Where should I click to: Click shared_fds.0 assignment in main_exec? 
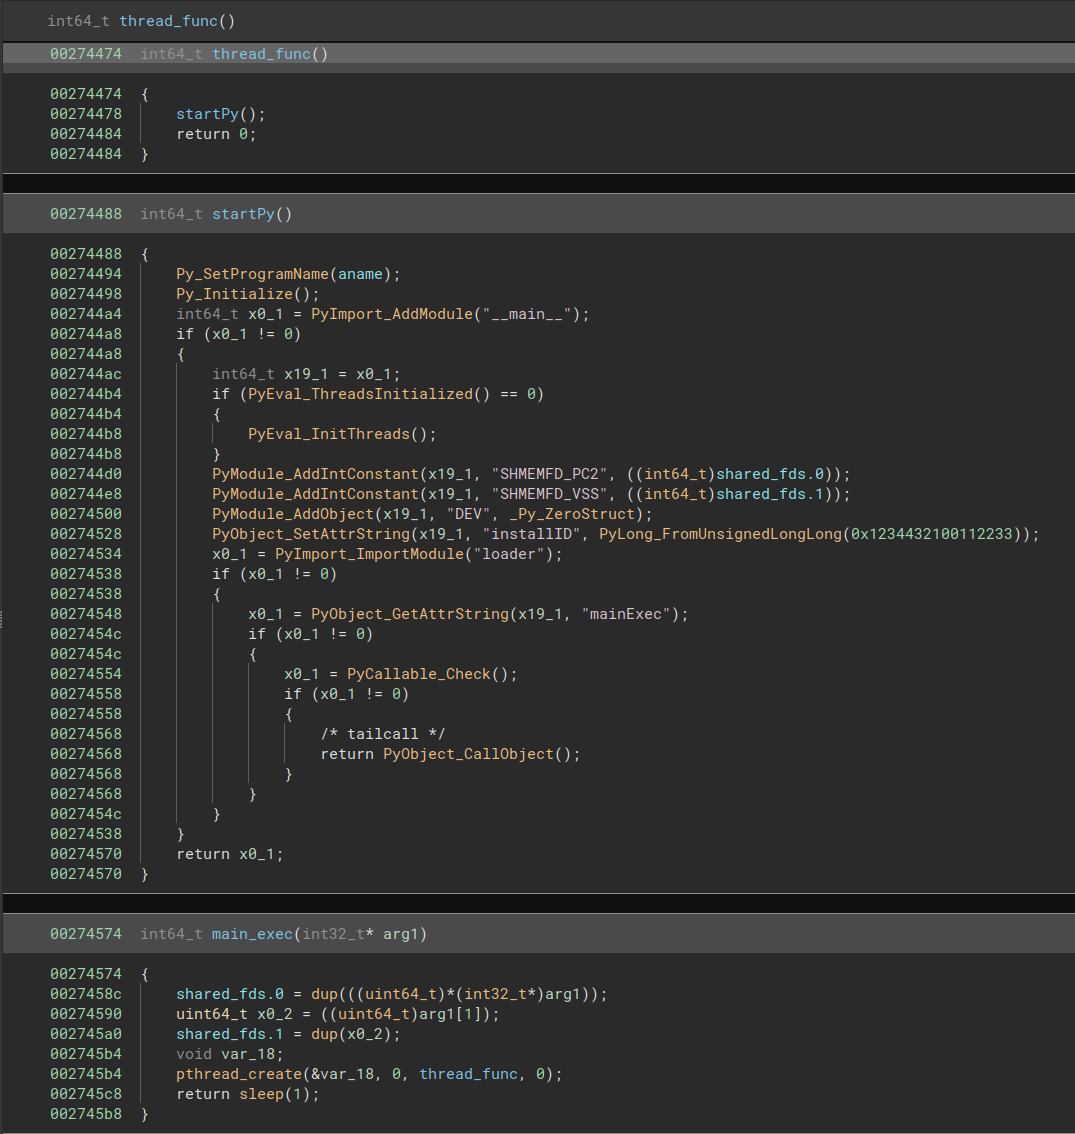[x=230, y=994]
